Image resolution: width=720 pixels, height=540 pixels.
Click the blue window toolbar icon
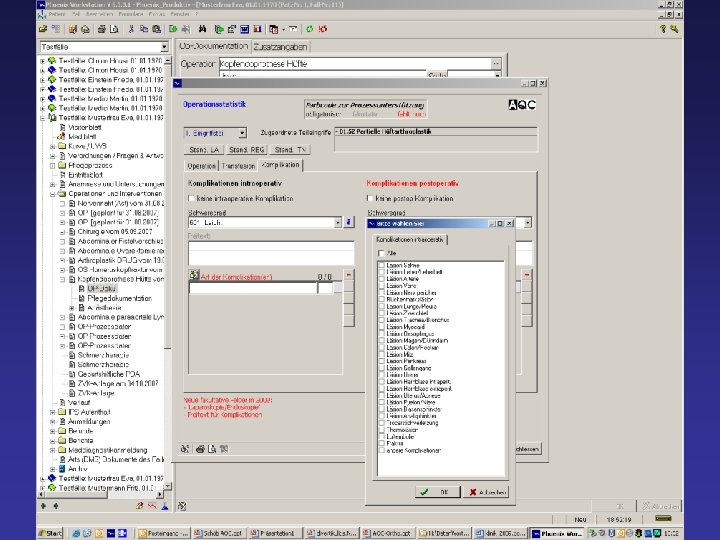(x=244, y=29)
